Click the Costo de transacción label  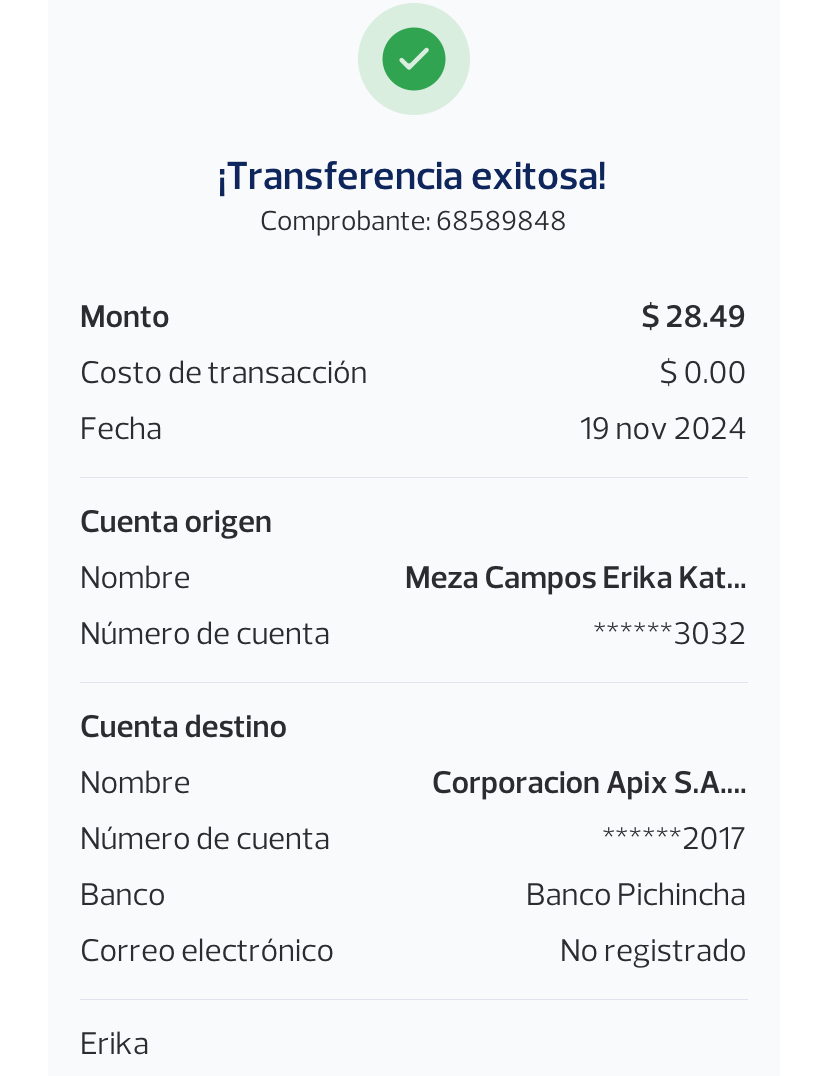pos(224,373)
